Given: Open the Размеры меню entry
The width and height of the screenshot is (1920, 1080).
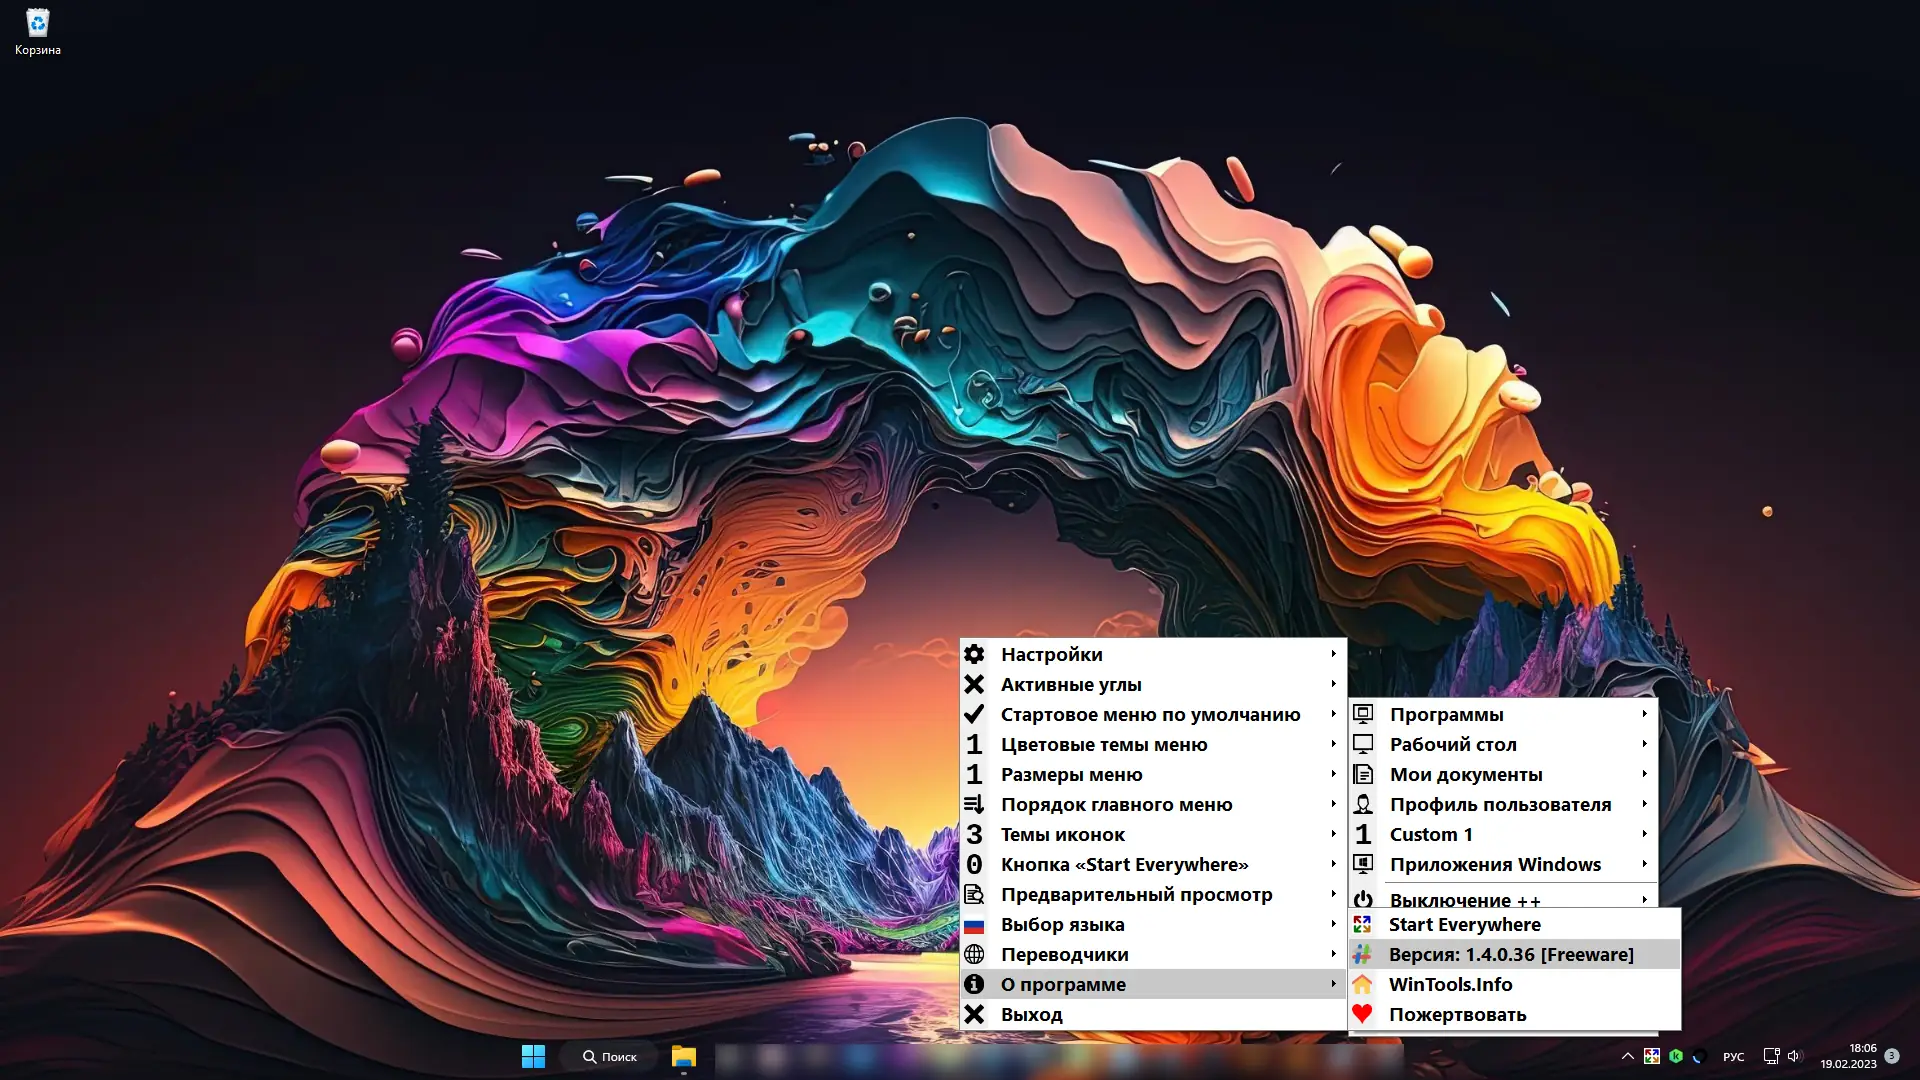Looking at the screenshot, I should (x=1071, y=774).
